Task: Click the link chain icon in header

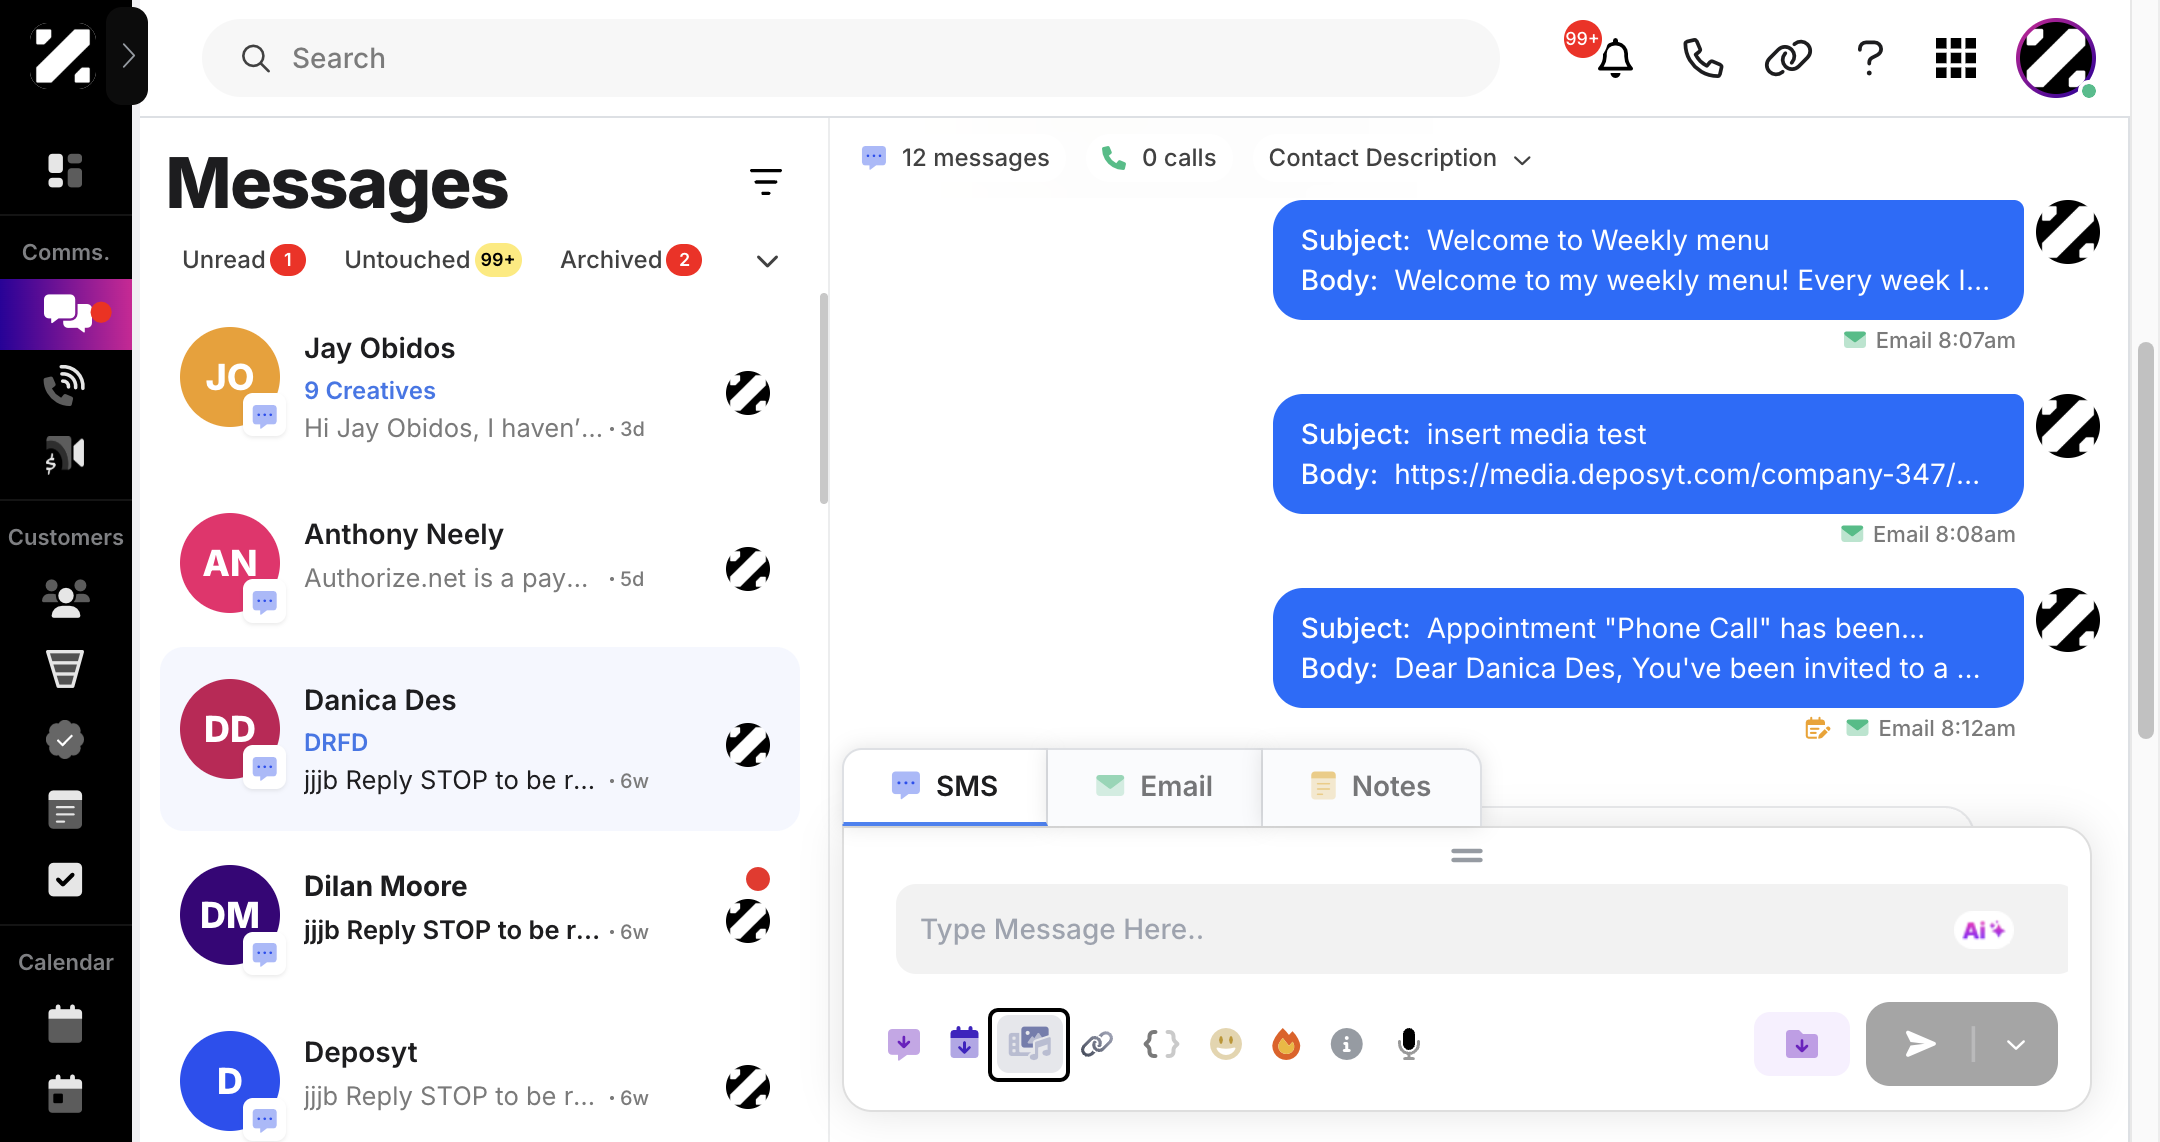Action: coord(1787,58)
